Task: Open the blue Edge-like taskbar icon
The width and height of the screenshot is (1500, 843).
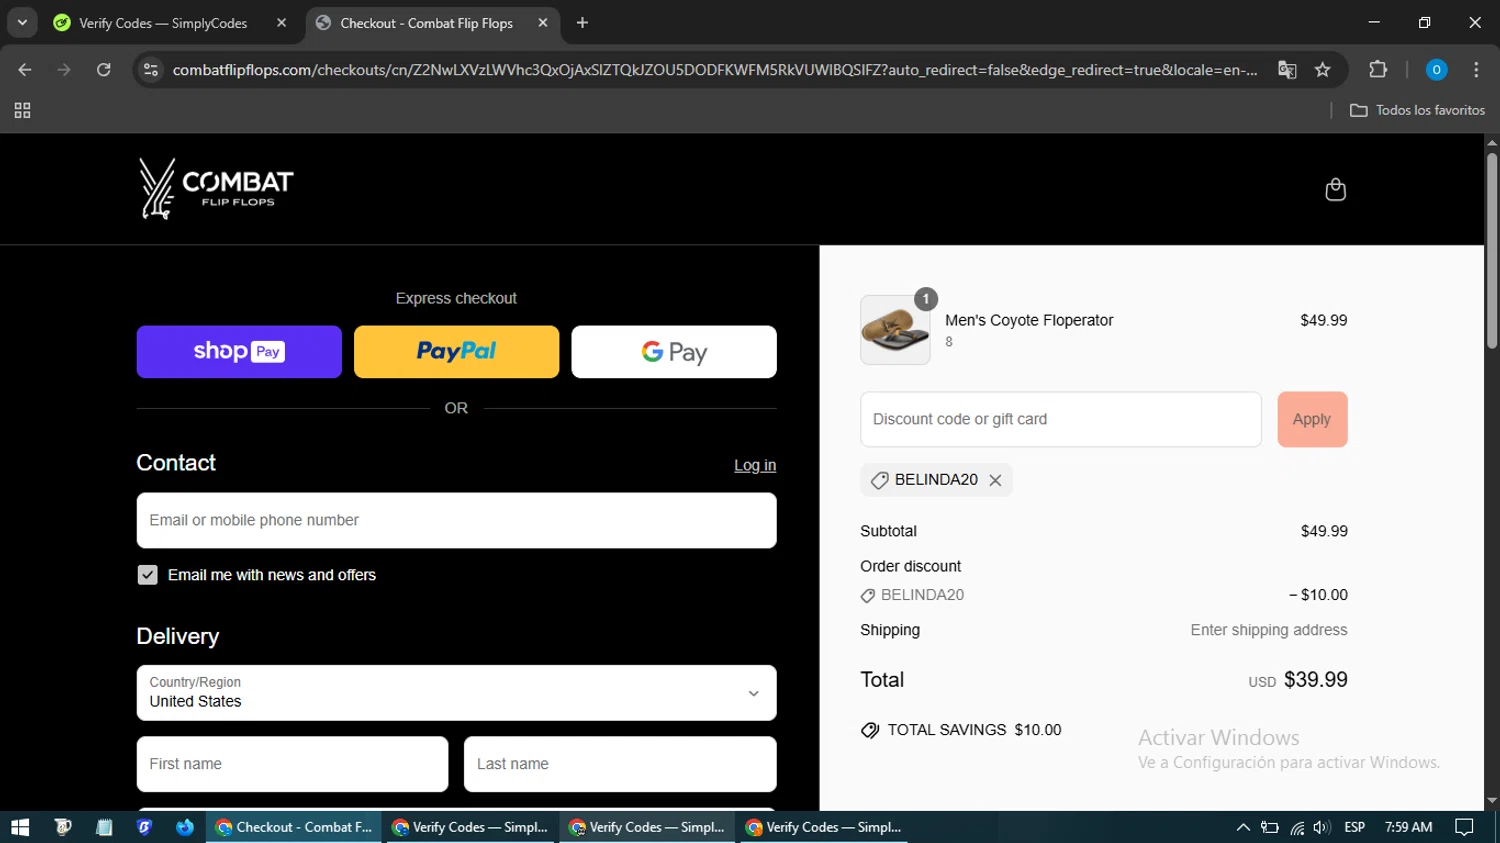Action: pos(185,827)
